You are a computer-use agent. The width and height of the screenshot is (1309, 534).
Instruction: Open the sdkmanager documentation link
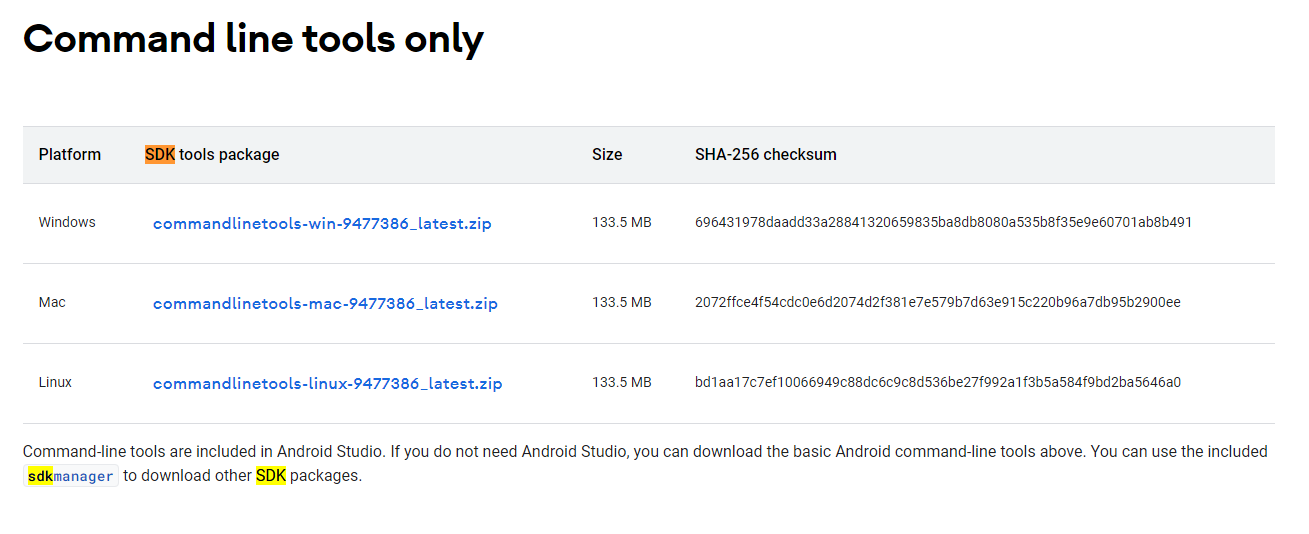(70, 477)
